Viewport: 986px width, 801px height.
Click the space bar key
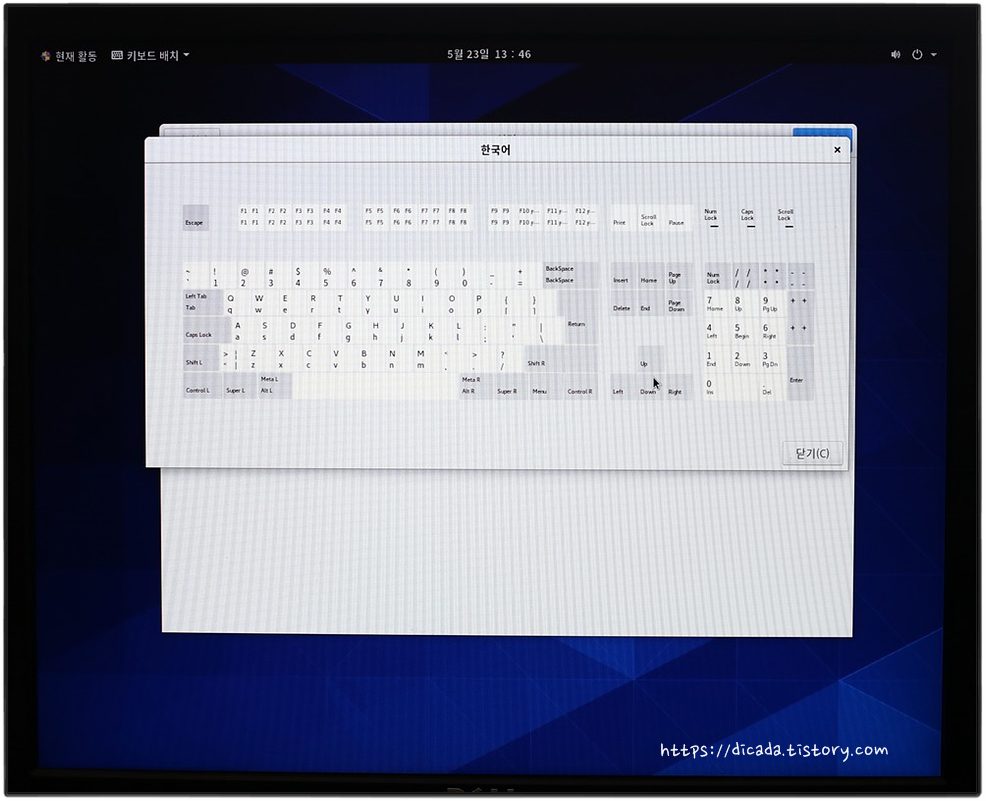(x=375, y=386)
